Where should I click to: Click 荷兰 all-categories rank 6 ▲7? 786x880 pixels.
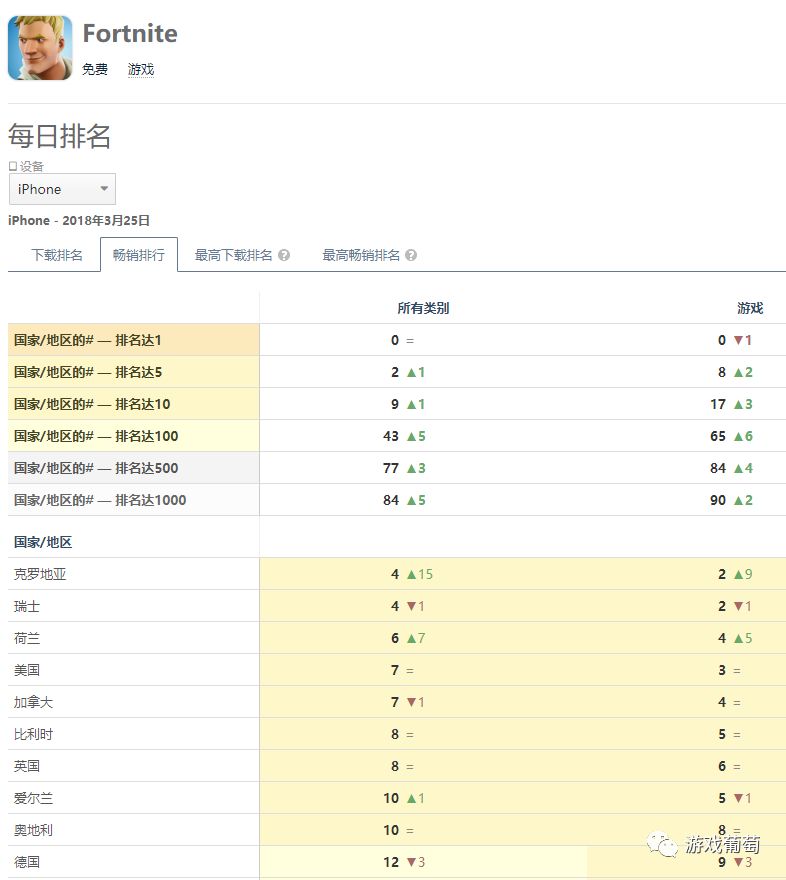pos(408,638)
